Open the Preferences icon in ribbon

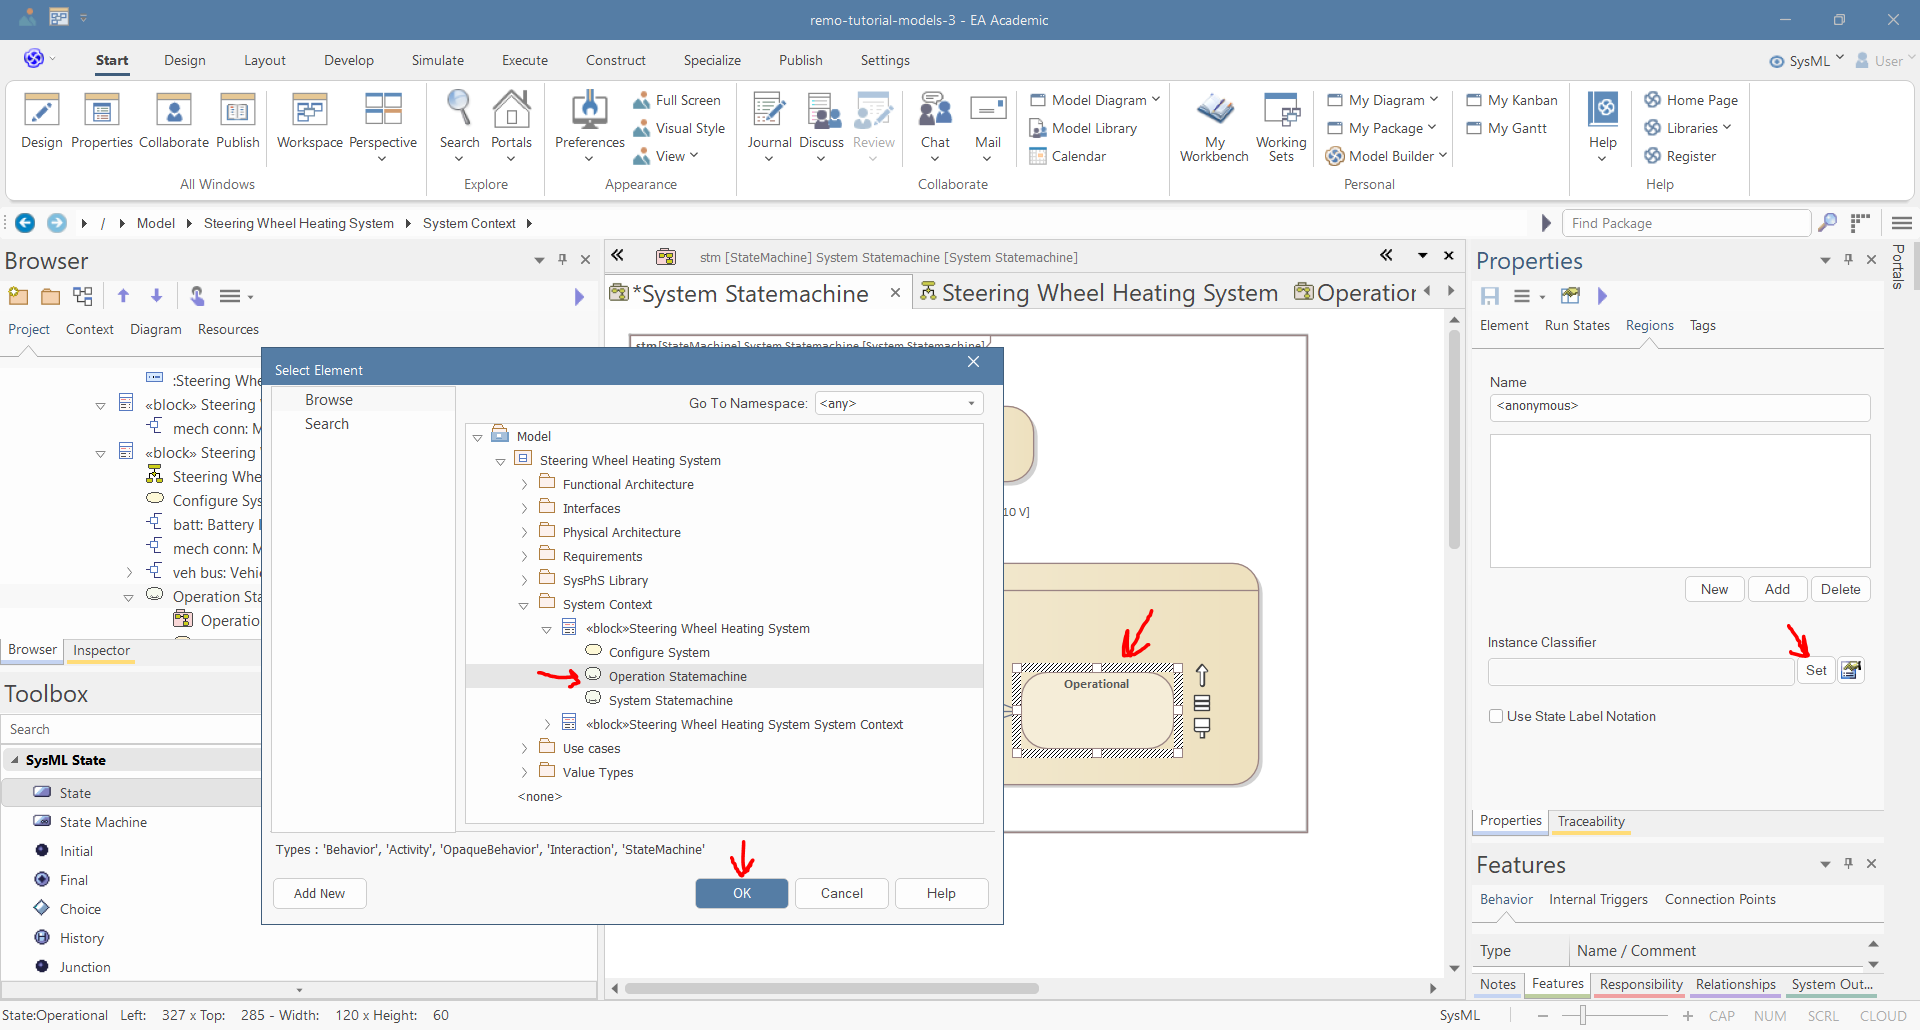pos(589,110)
